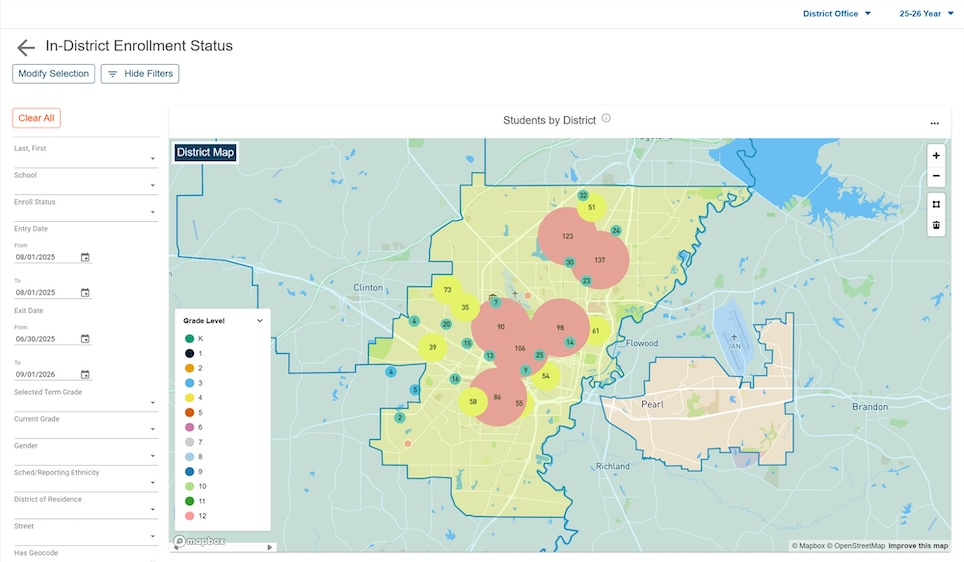Select the yellow 39 cluster
The width and height of the screenshot is (964, 562).
click(x=432, y=347)
